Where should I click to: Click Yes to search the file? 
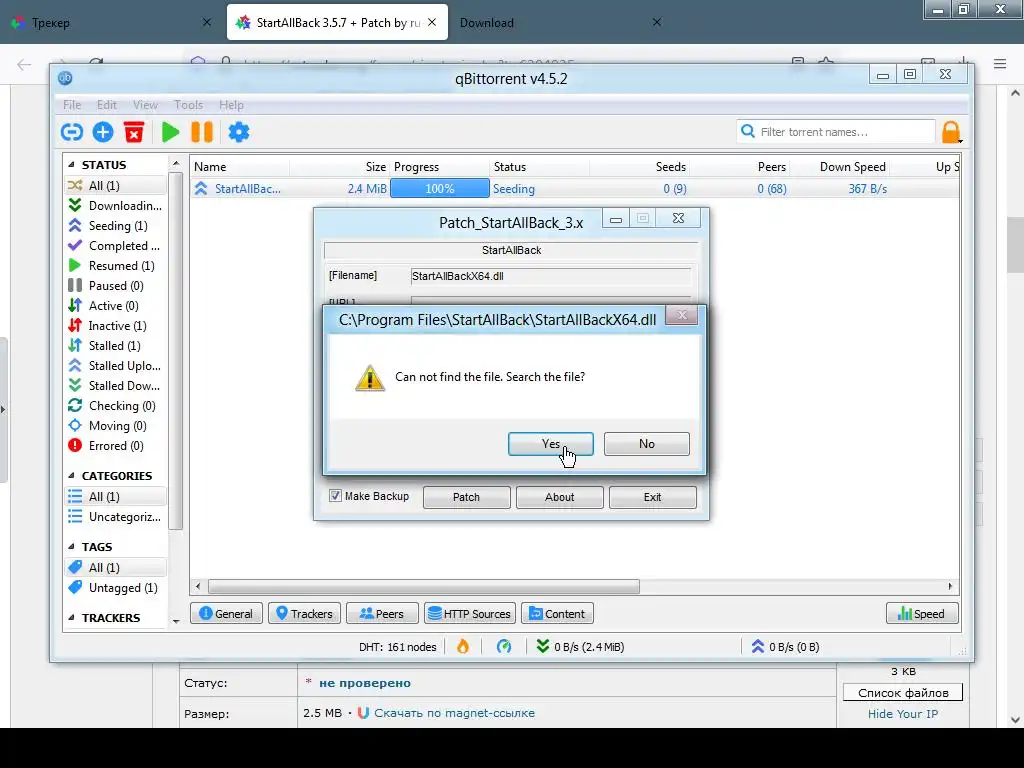tap(551, 443)
